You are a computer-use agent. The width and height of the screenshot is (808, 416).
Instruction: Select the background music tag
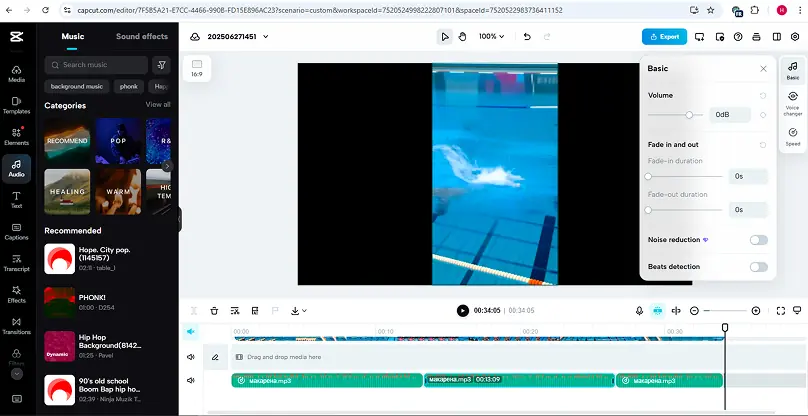tap(77, 87)
